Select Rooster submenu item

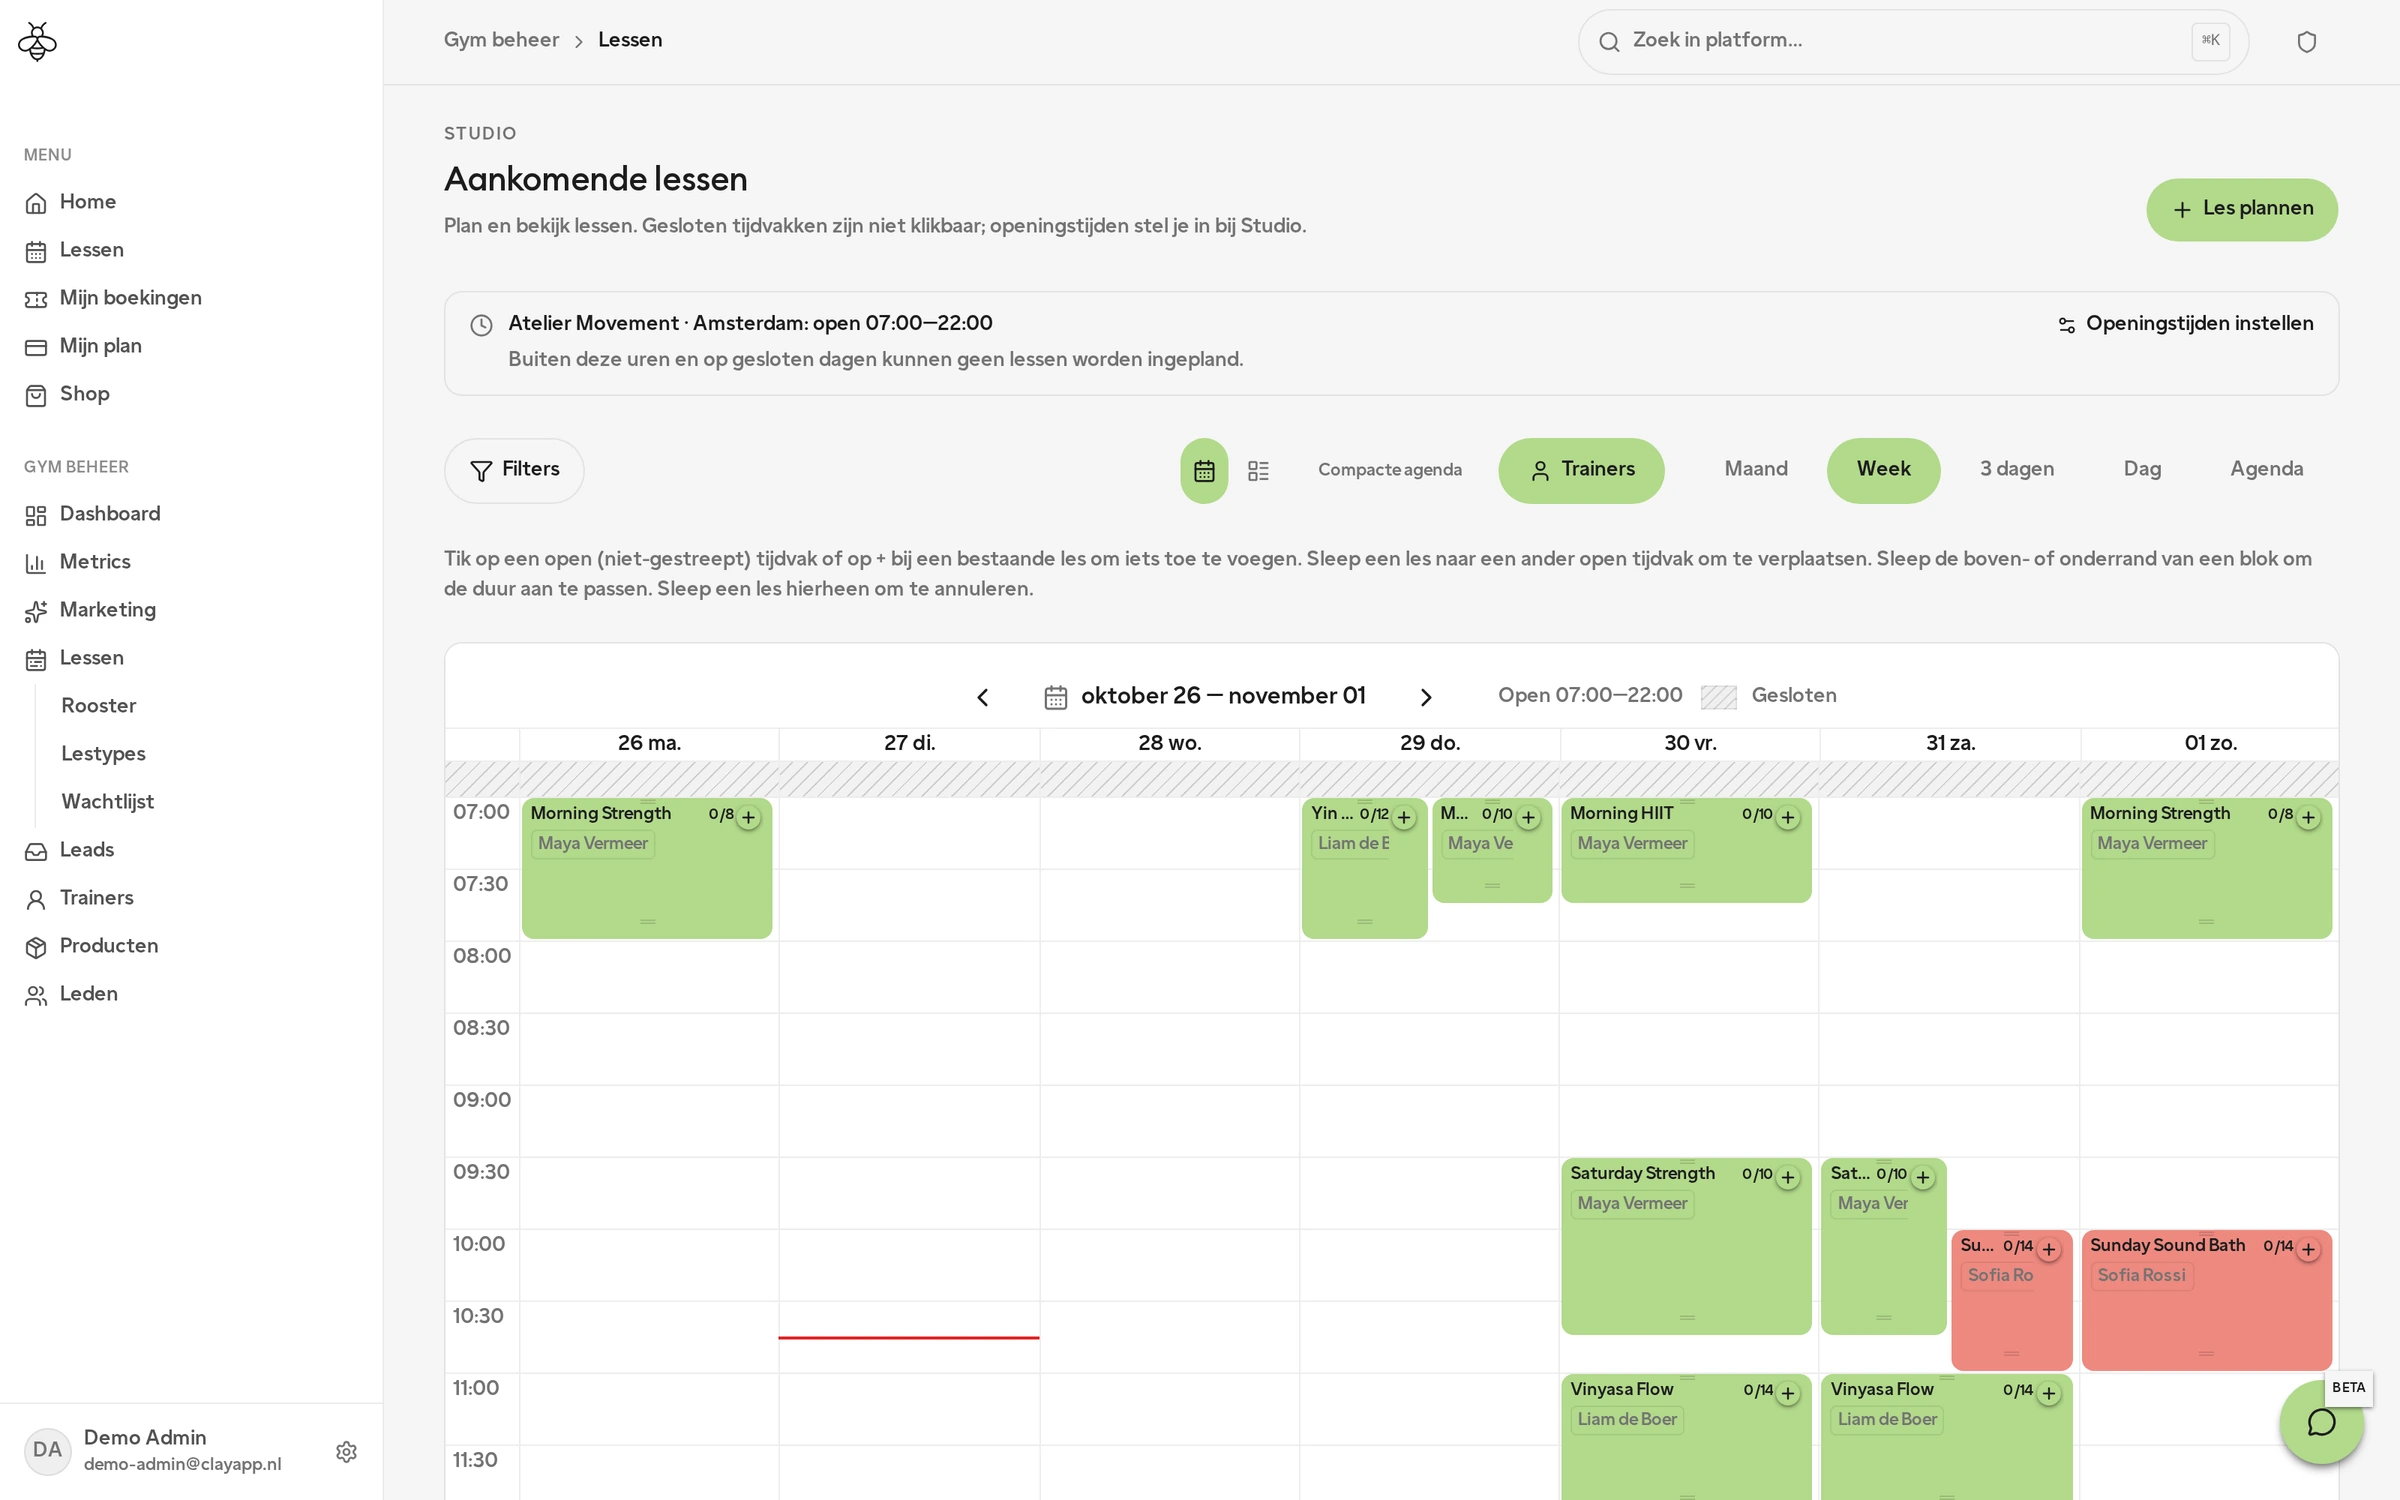click(x=98, y=706)
